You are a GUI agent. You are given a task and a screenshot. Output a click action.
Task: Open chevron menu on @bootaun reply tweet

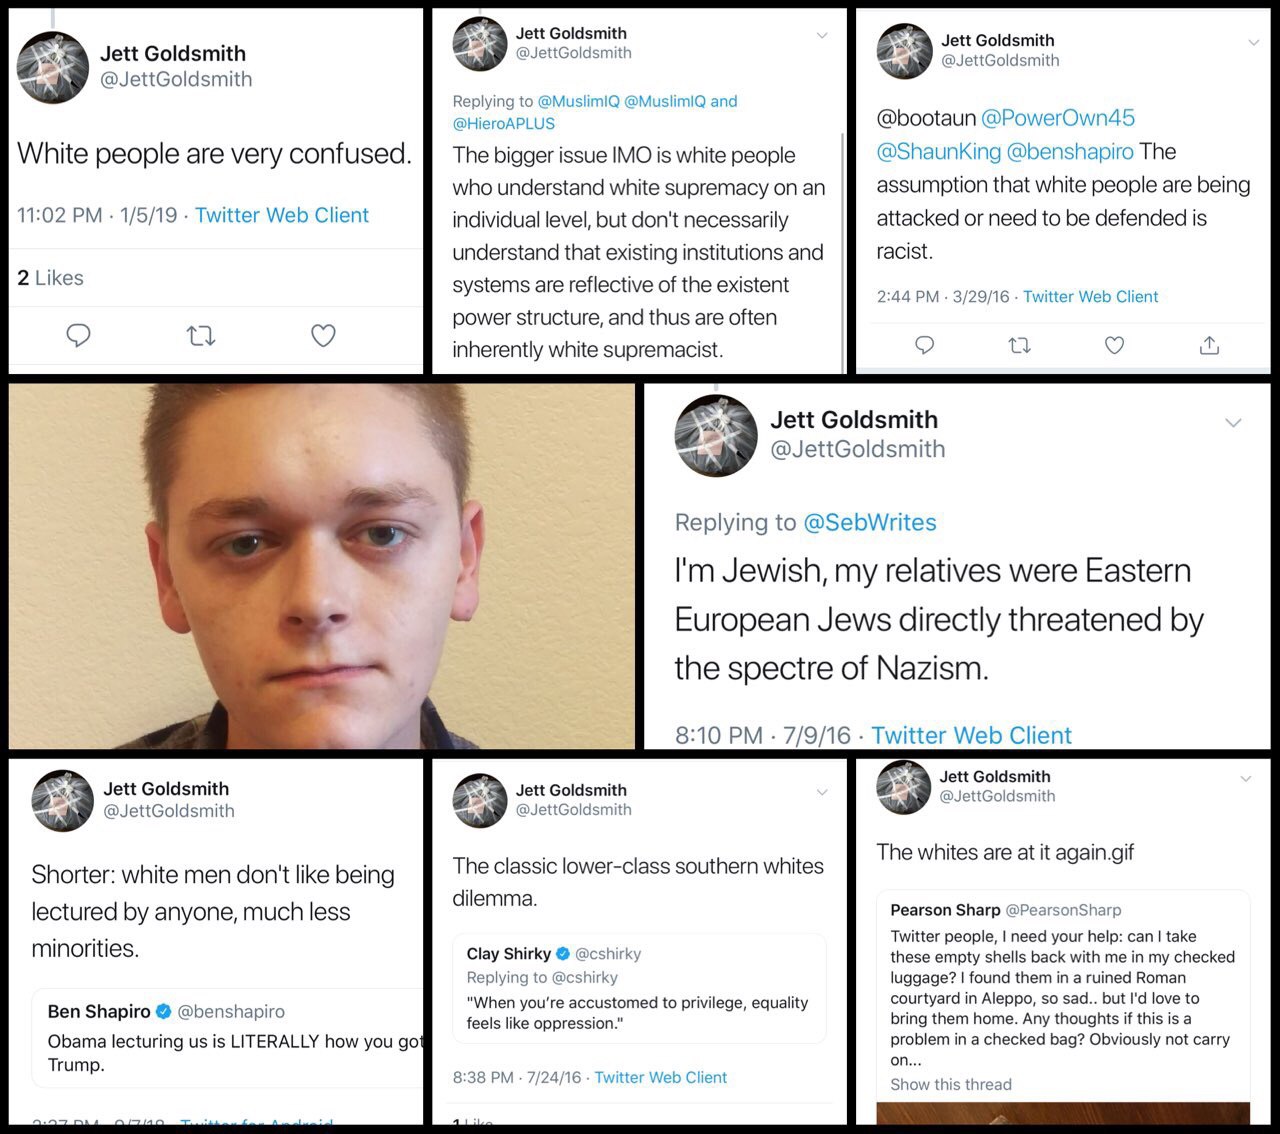coord(1253,42)
